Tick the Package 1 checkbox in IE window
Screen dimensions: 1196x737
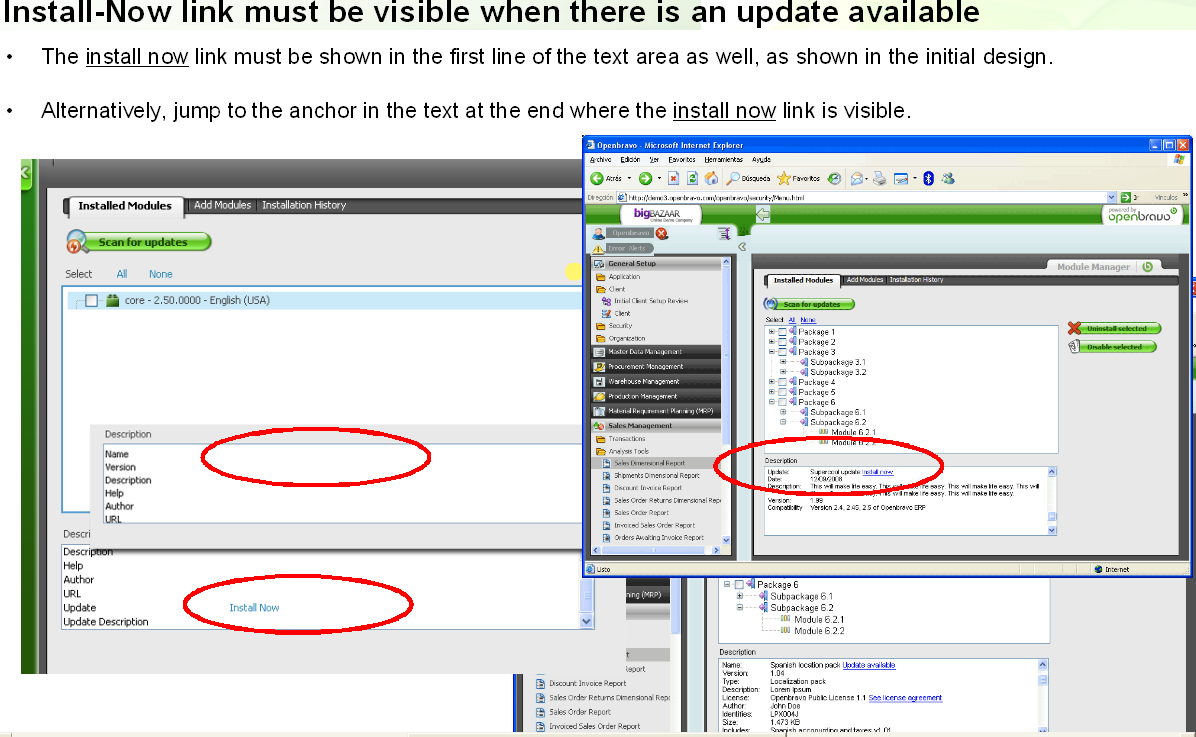coord(782,332)
